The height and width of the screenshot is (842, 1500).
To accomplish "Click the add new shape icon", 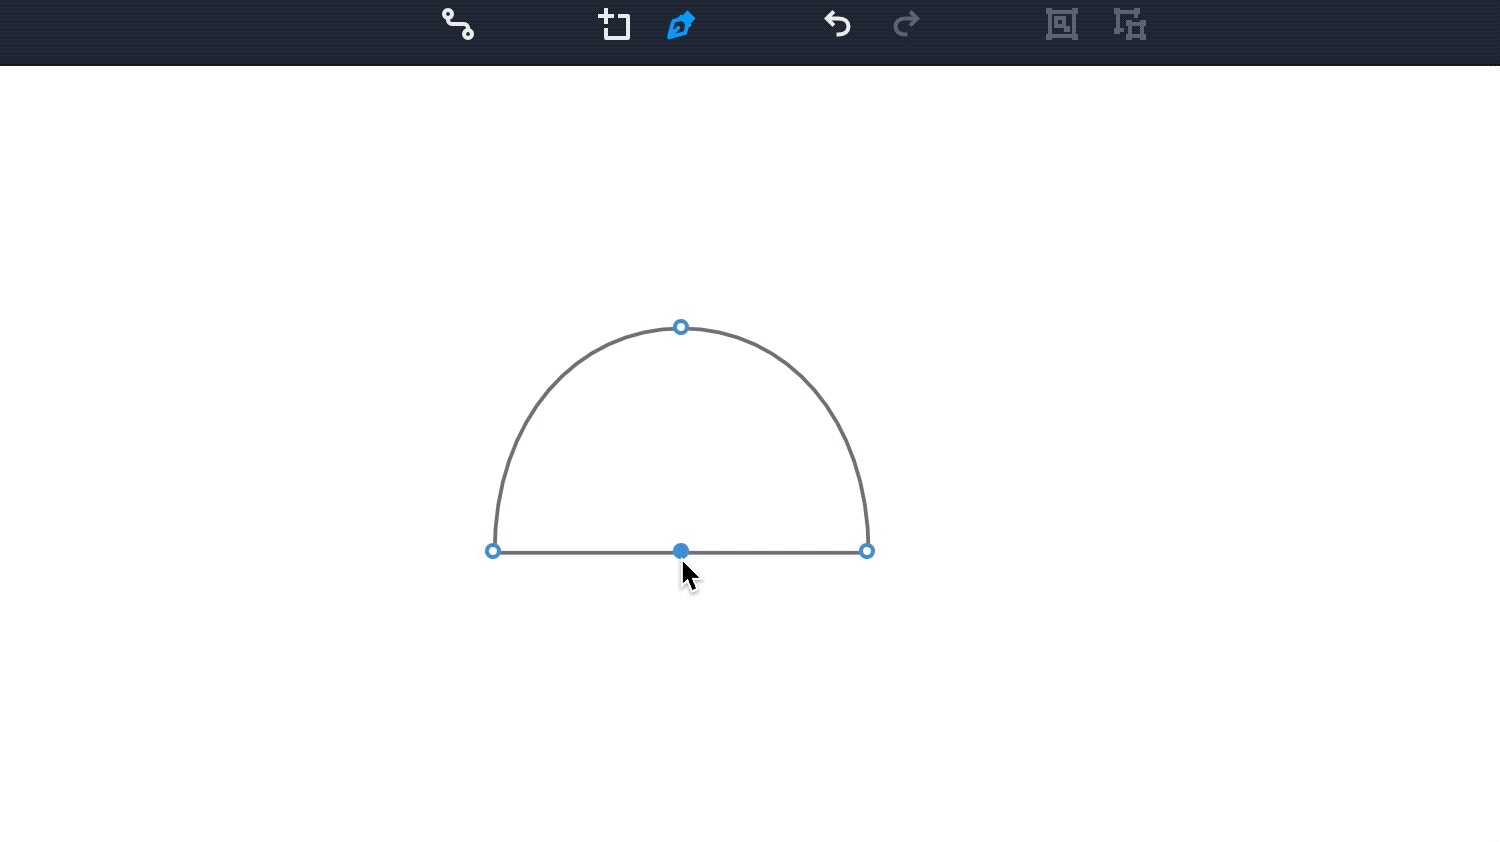I will pos(614,24).
